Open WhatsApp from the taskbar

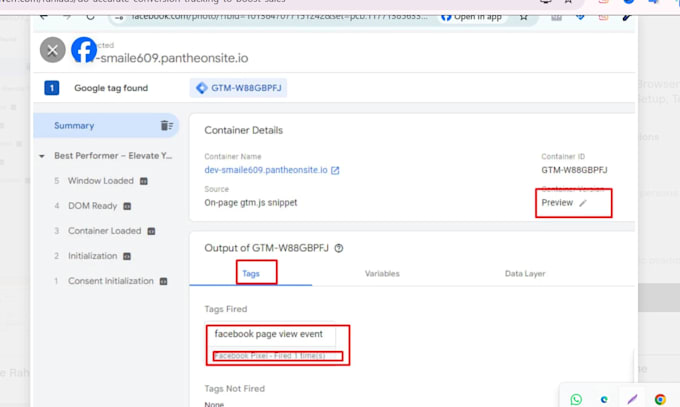coord(576,399)
